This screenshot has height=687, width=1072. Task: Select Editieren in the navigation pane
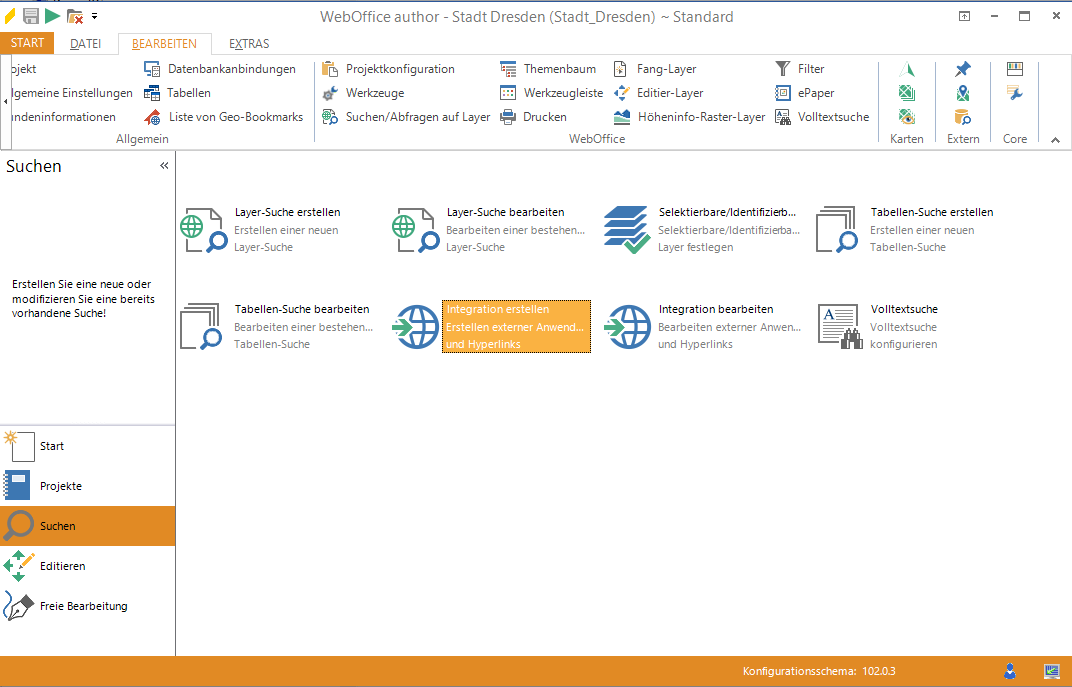click(x=63, y=566)
